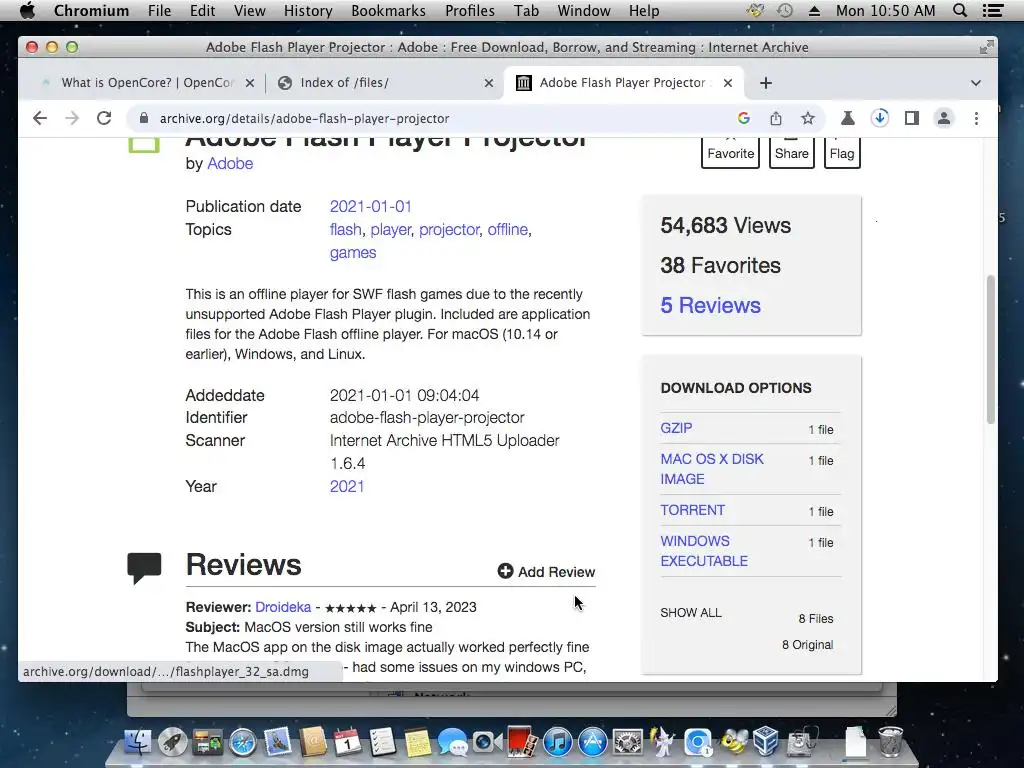
Task: Open the Year 2021 link
Action: [347, 486]
